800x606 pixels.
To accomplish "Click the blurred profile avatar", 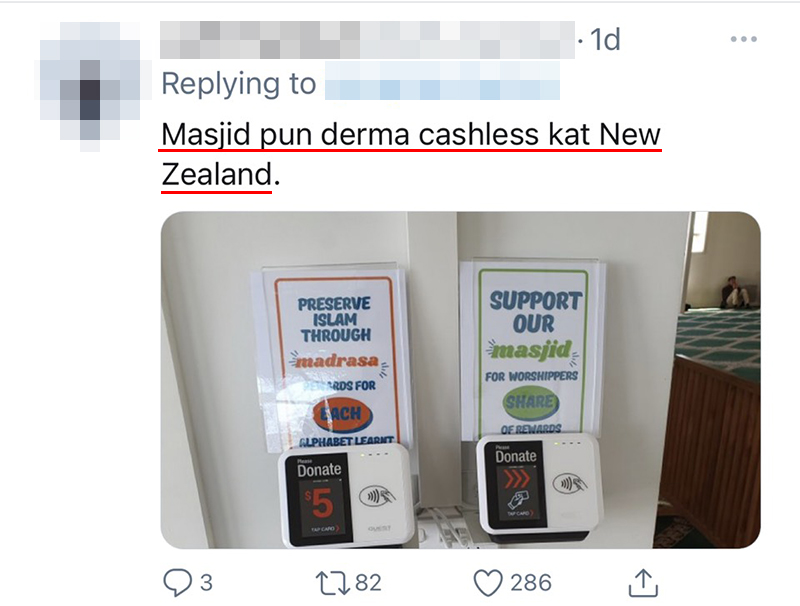I will (90, 86).
